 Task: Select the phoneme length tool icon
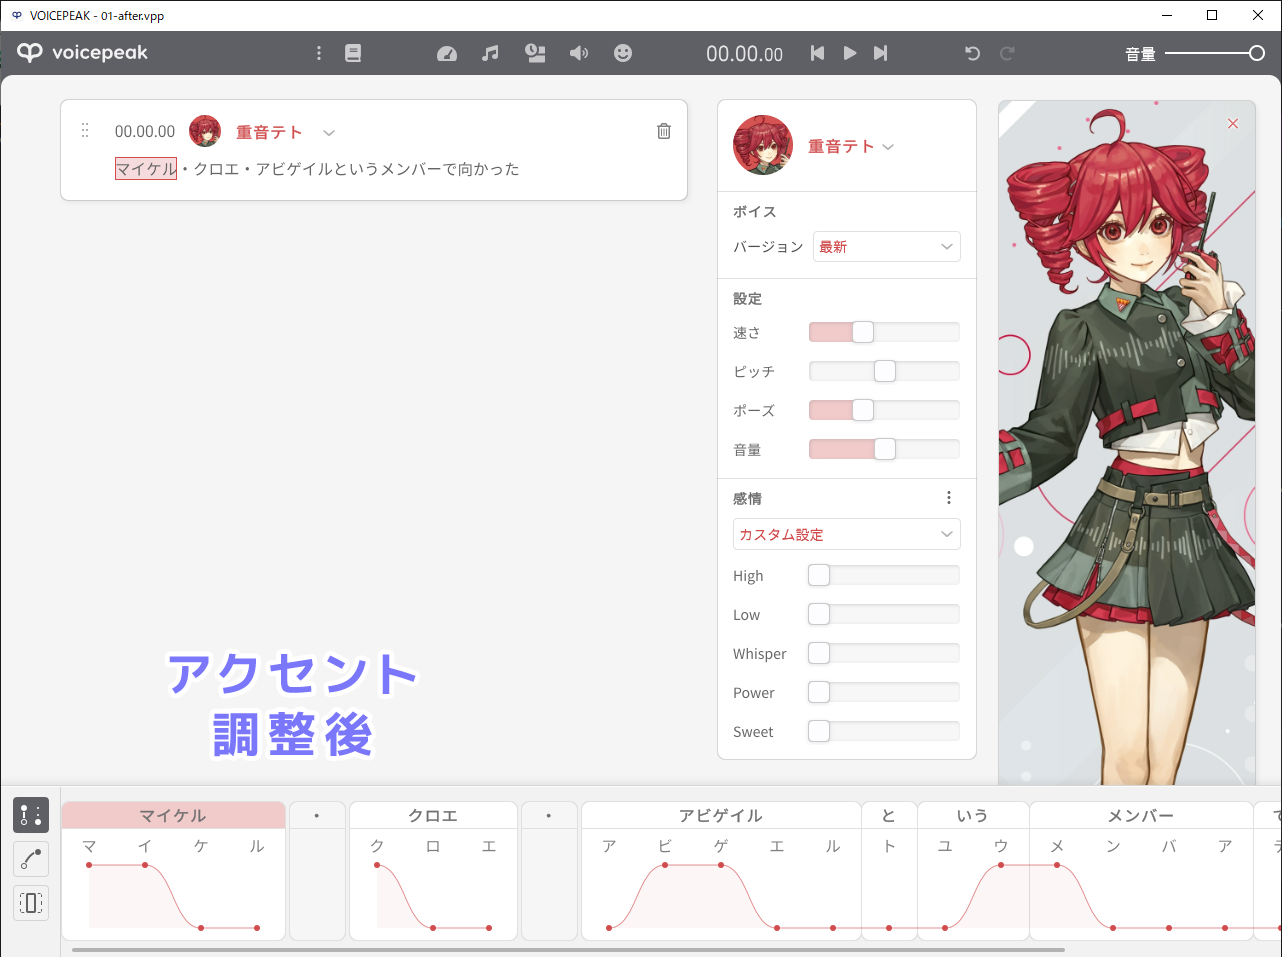point(31,903)
